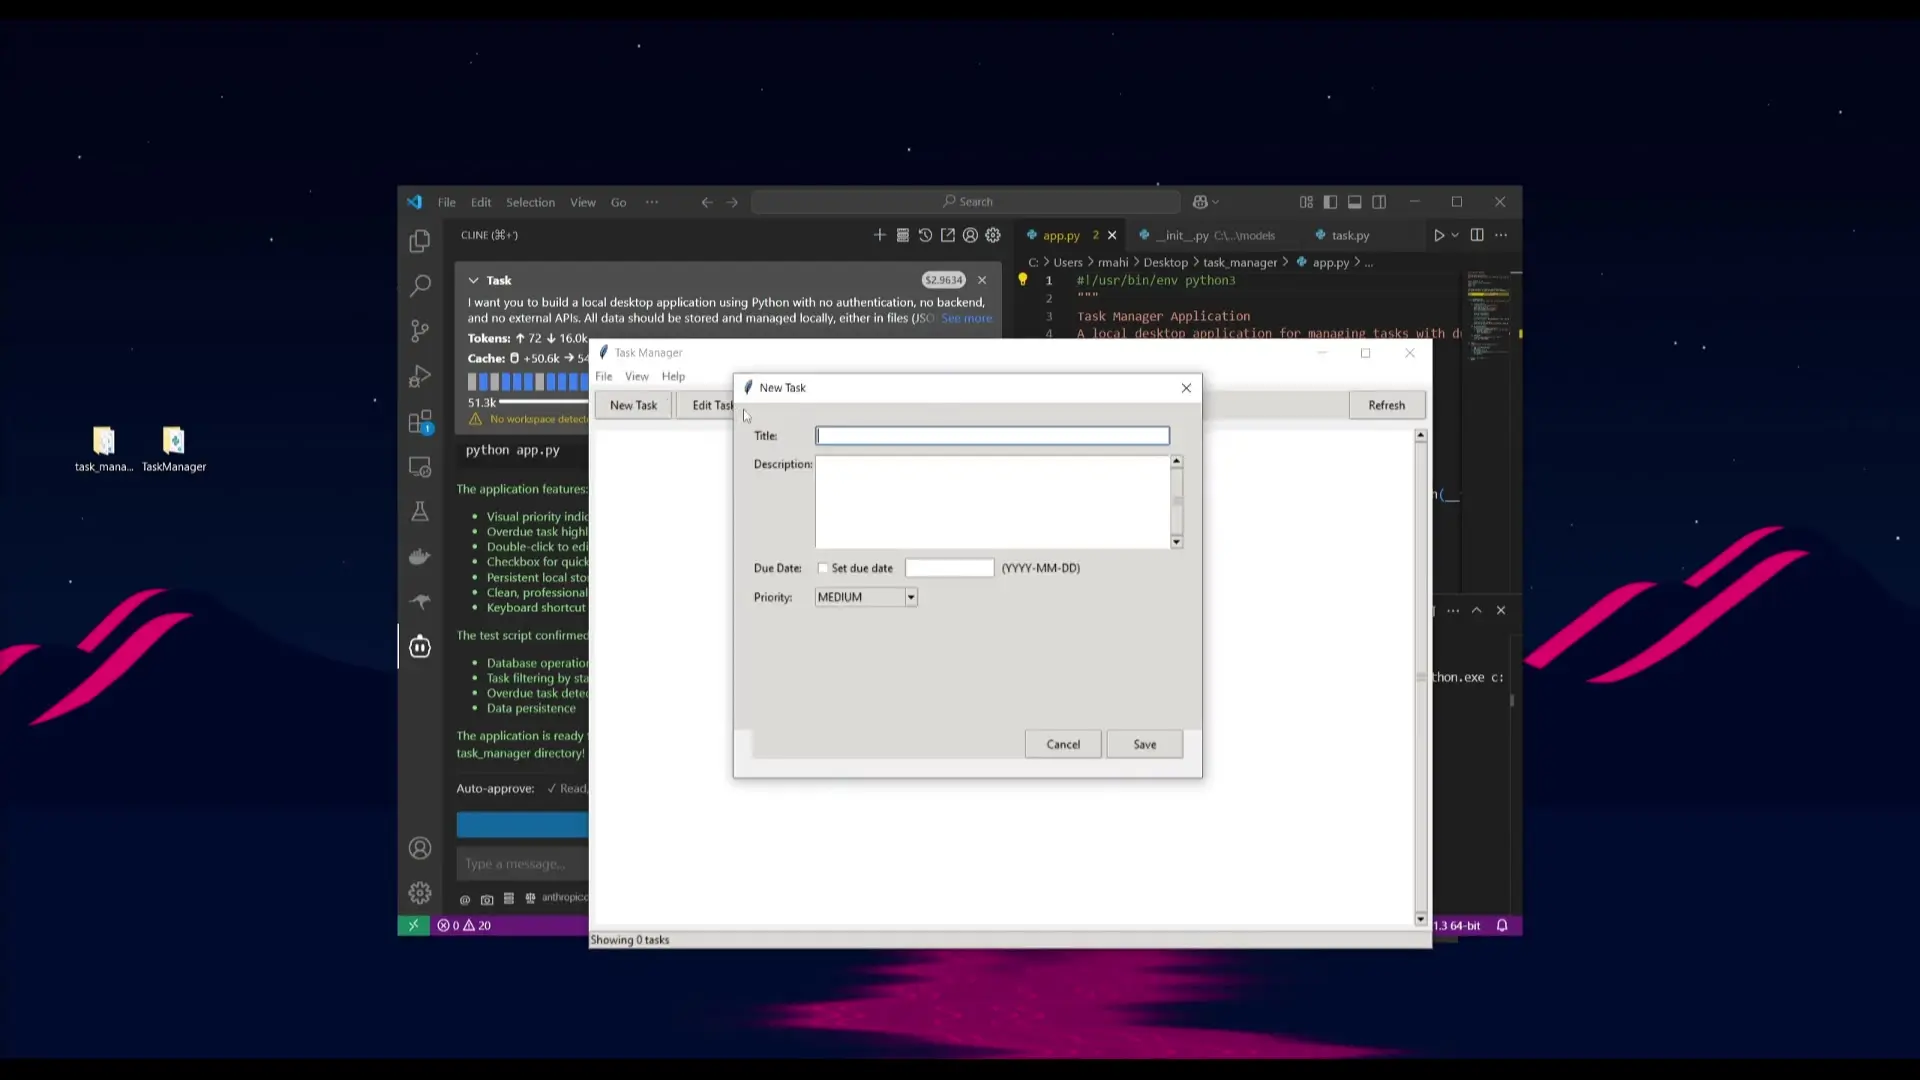The width and height of the screenshot is (1920, 1080).
Task: Click the Description text area
Action: tap(992, 502)
